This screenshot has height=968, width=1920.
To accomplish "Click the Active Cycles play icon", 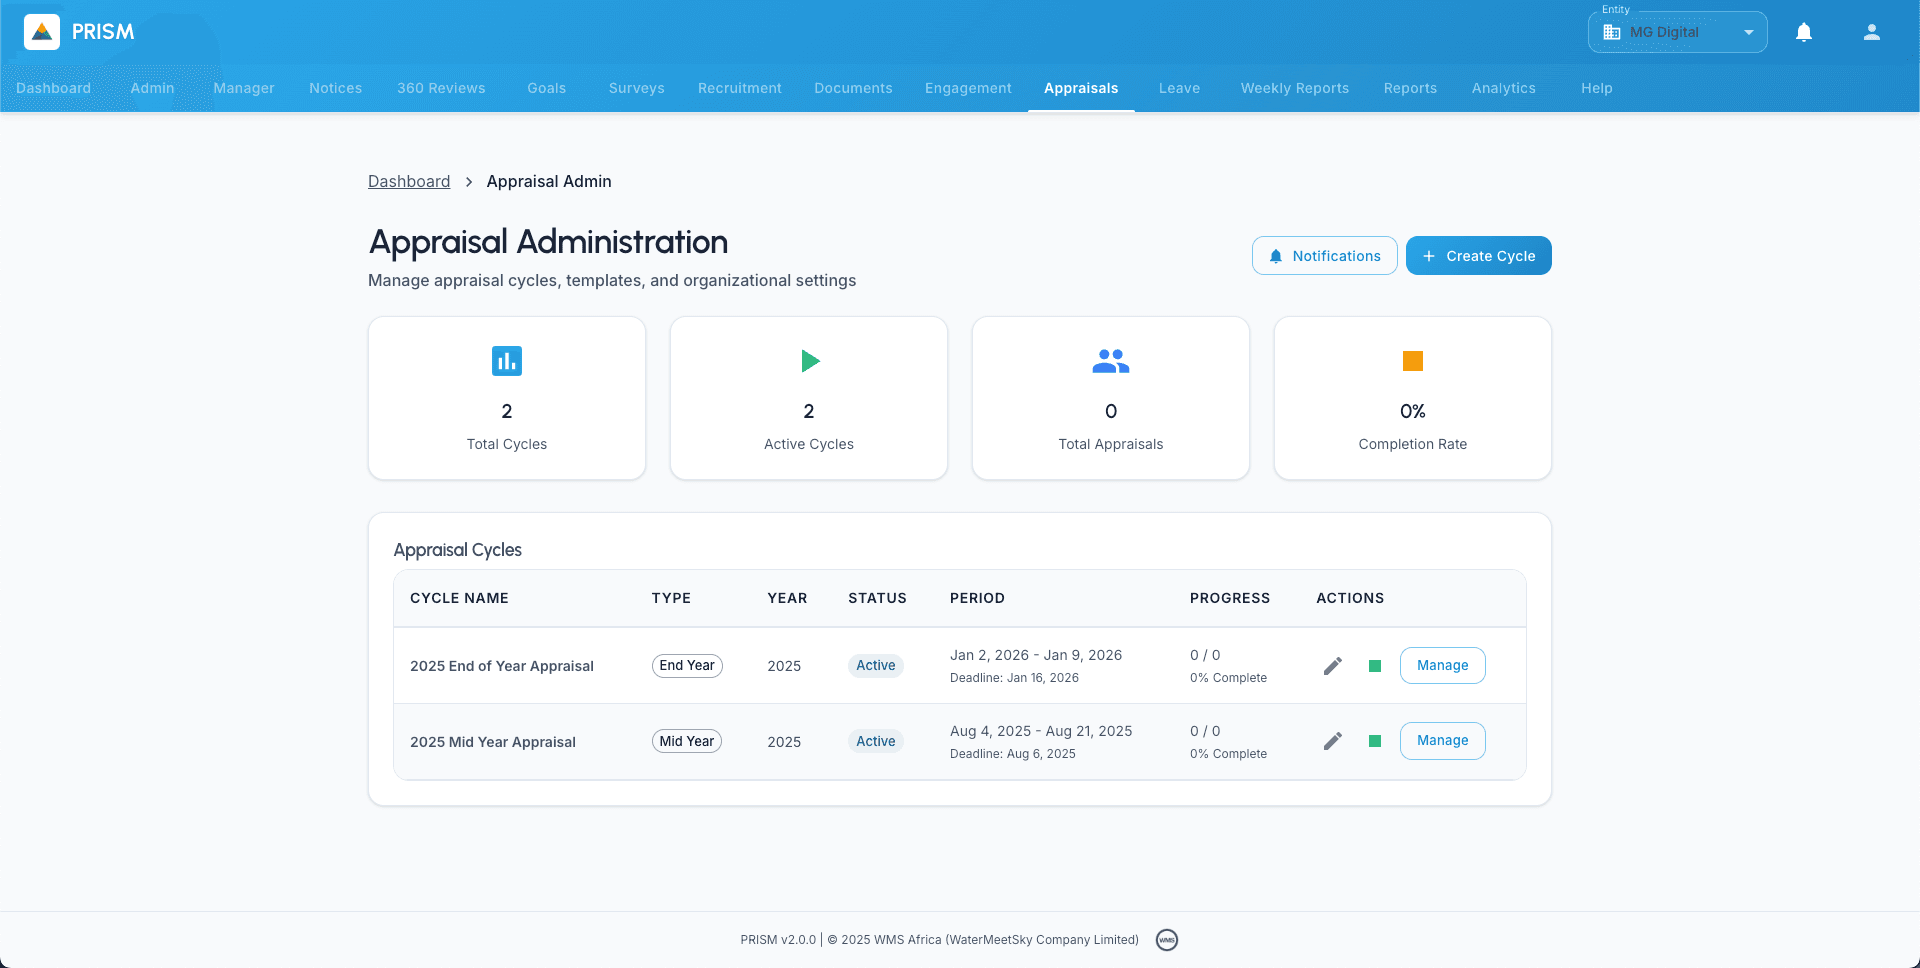I will (x=810, y=361).
